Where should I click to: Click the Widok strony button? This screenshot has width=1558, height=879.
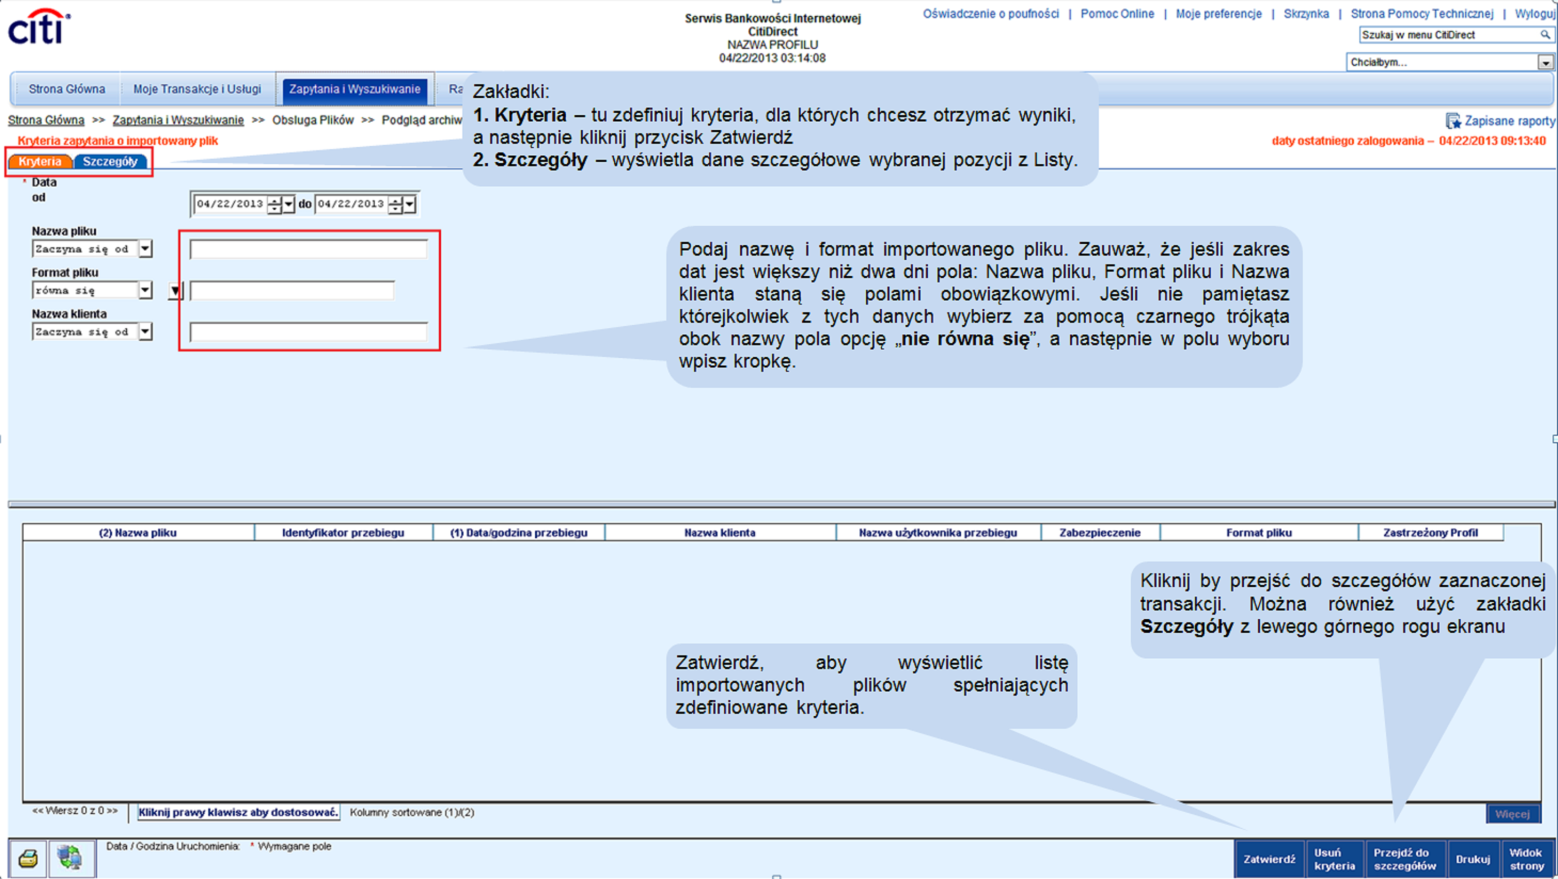point(1526,859)
